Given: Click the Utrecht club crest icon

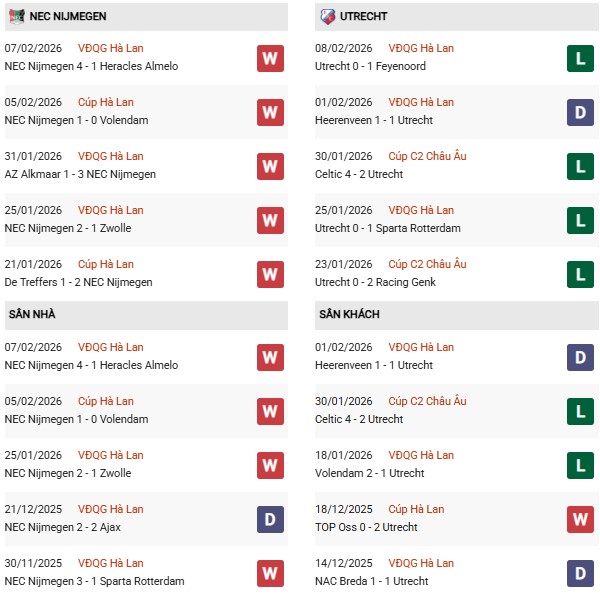Looking at the screenshot, I should tap(327, 16).
